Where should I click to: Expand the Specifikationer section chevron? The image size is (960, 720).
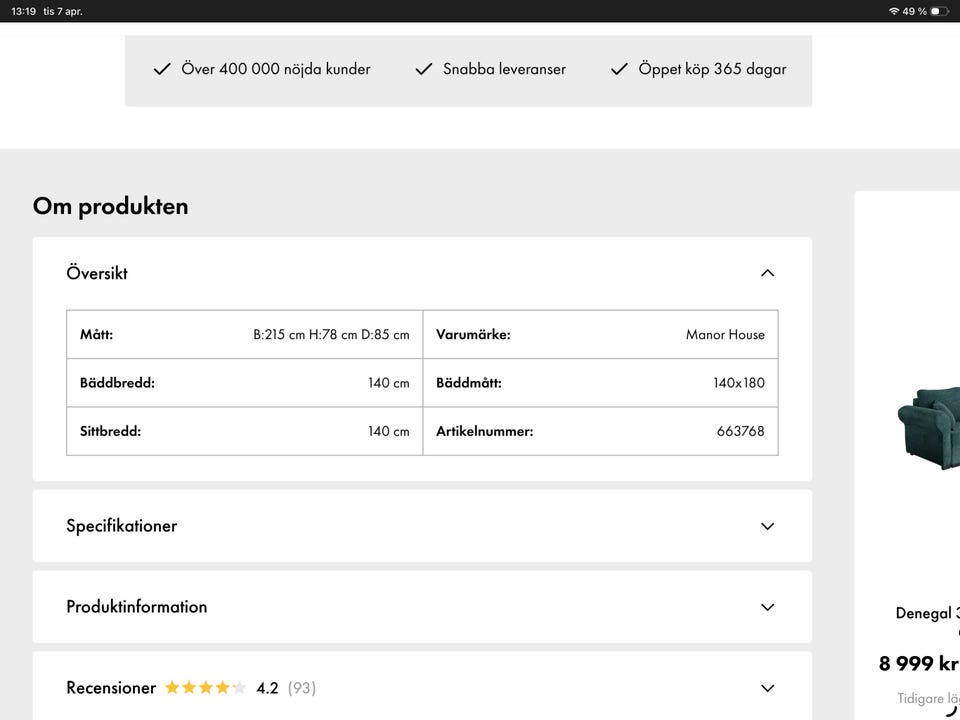click(x=767, y=526)
